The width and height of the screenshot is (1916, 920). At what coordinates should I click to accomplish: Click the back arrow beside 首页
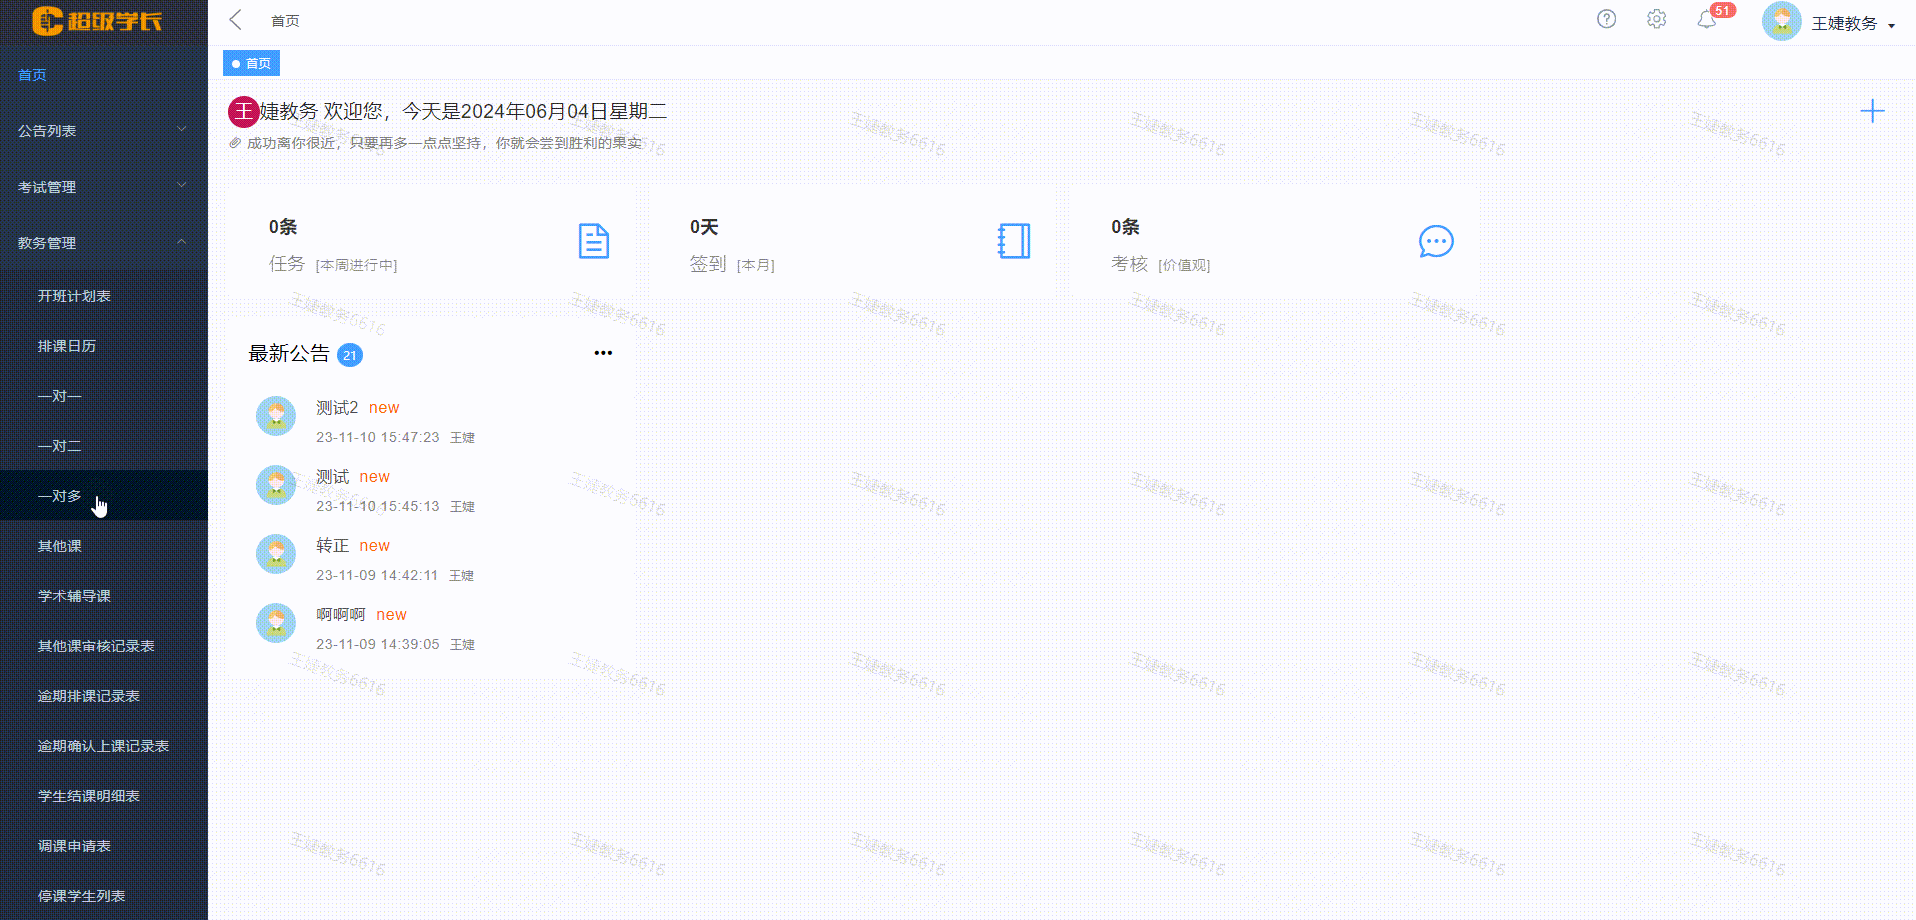pos(235,19)
